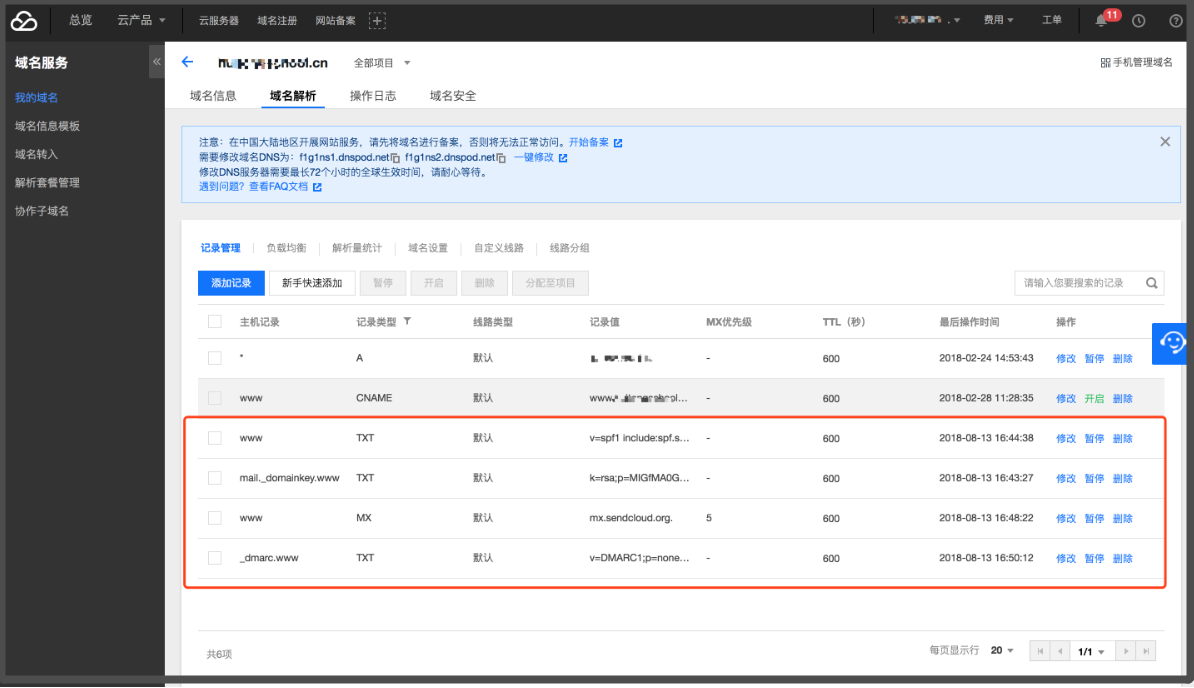The image size is (1194, 688).
Task: Click 删除 for the mail._domainkey.www record
Action: point(1123,479)
